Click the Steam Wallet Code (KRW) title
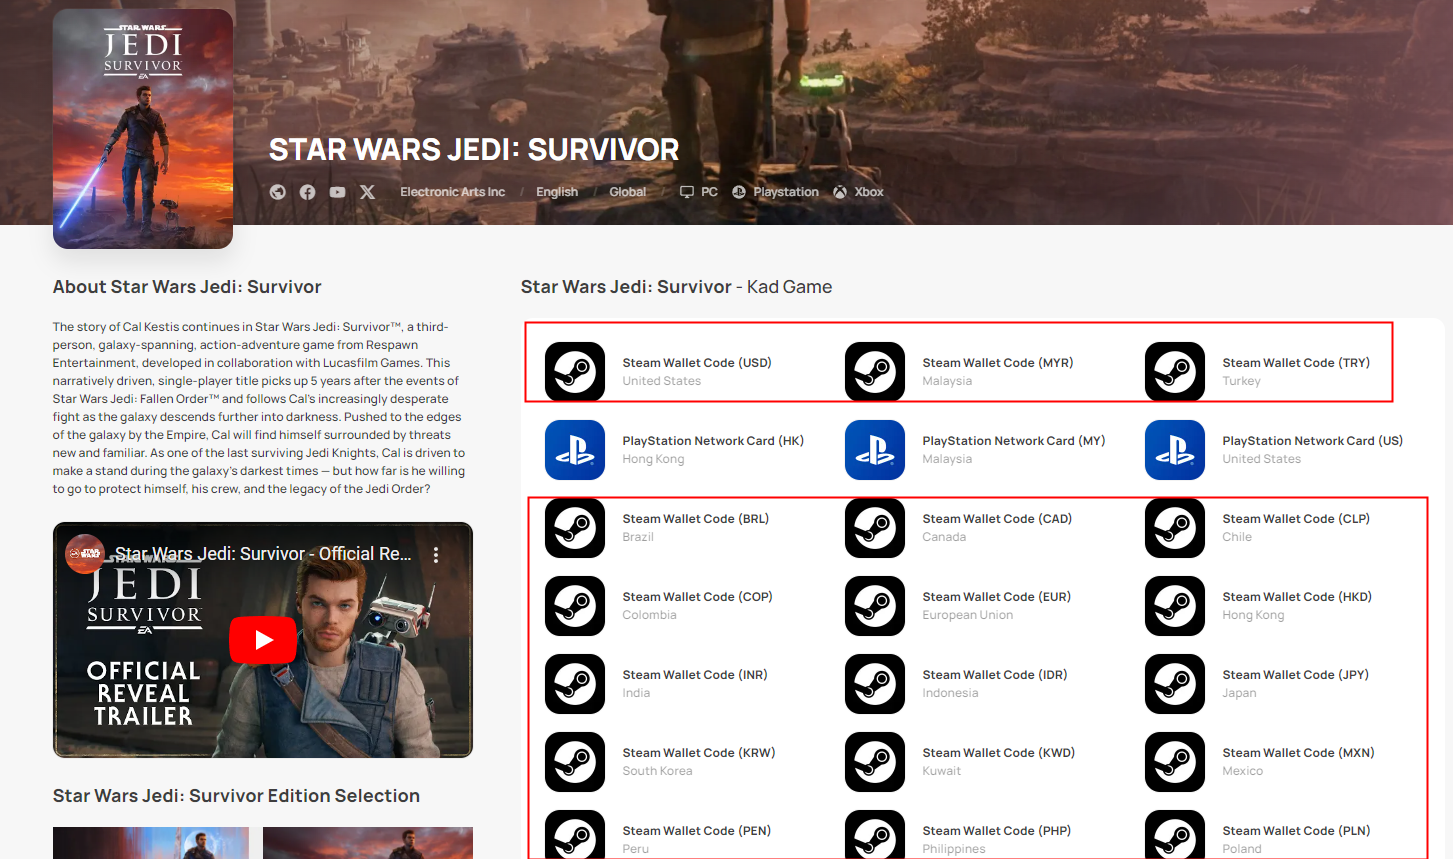The image size is (1453, 859). click(x=699, y=753)
